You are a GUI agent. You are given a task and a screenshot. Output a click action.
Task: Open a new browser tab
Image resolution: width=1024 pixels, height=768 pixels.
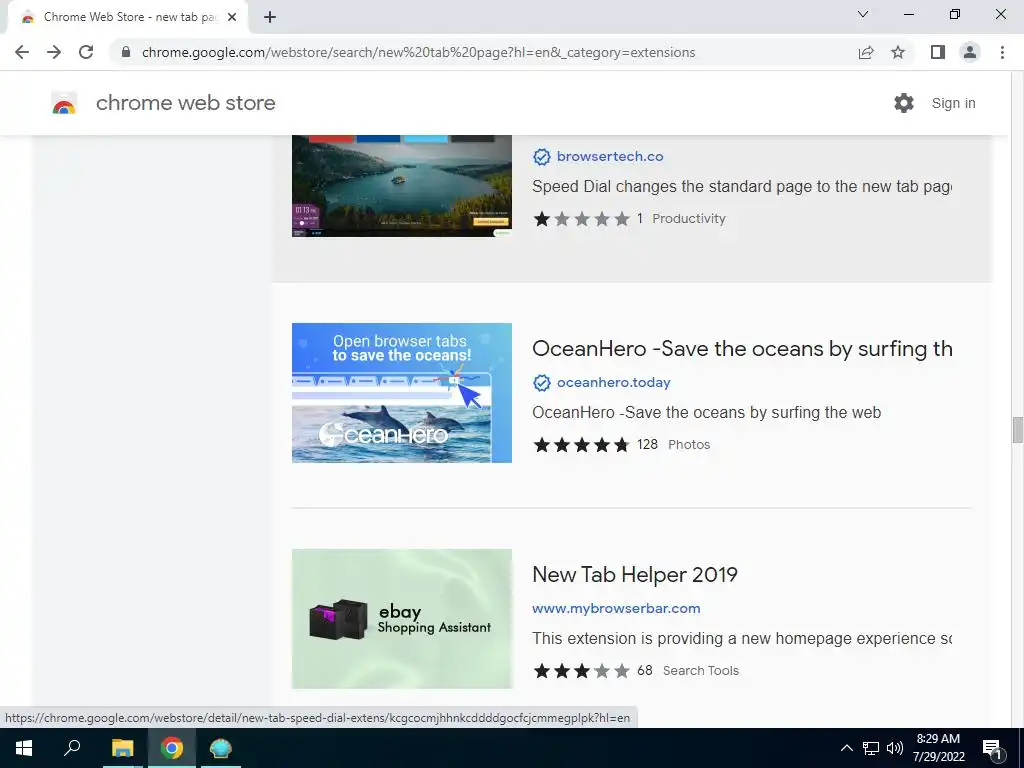(x=270, y=17)
